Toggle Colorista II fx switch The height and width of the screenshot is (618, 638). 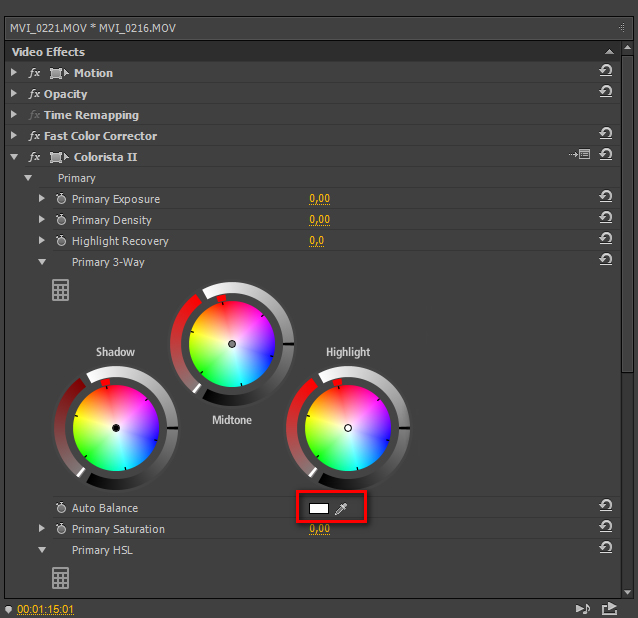pyautogui.click(x=34, y=157)
